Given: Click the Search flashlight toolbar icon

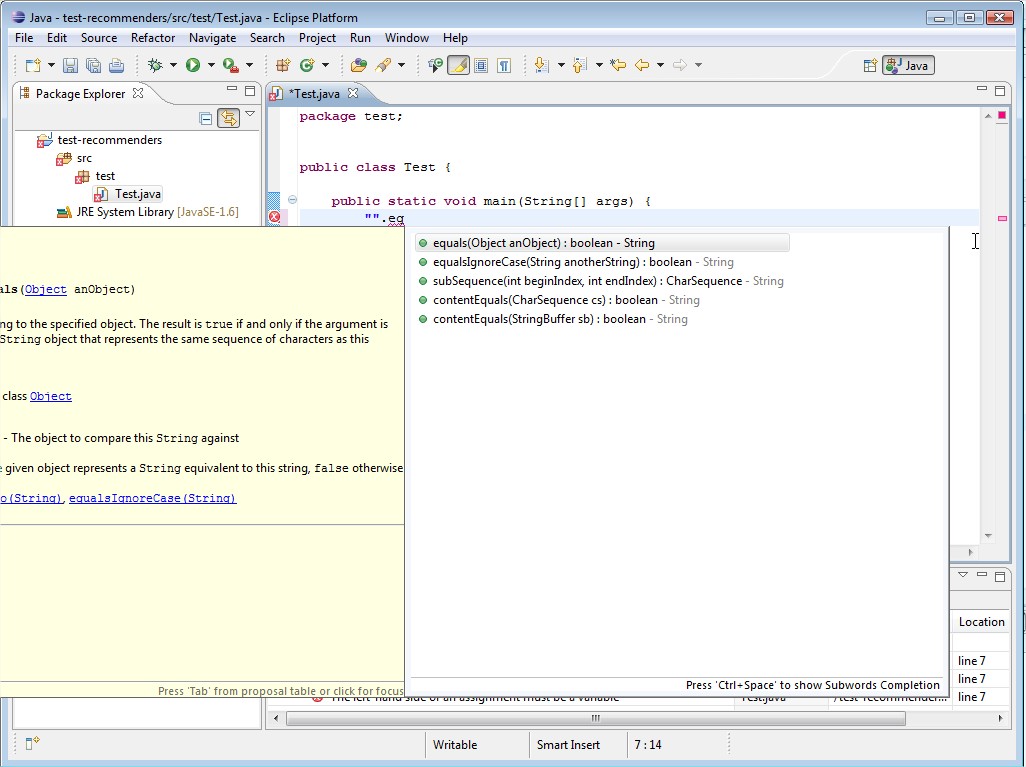Looking at the screenshot, I should pyautogui.click(x=383, y=65).
